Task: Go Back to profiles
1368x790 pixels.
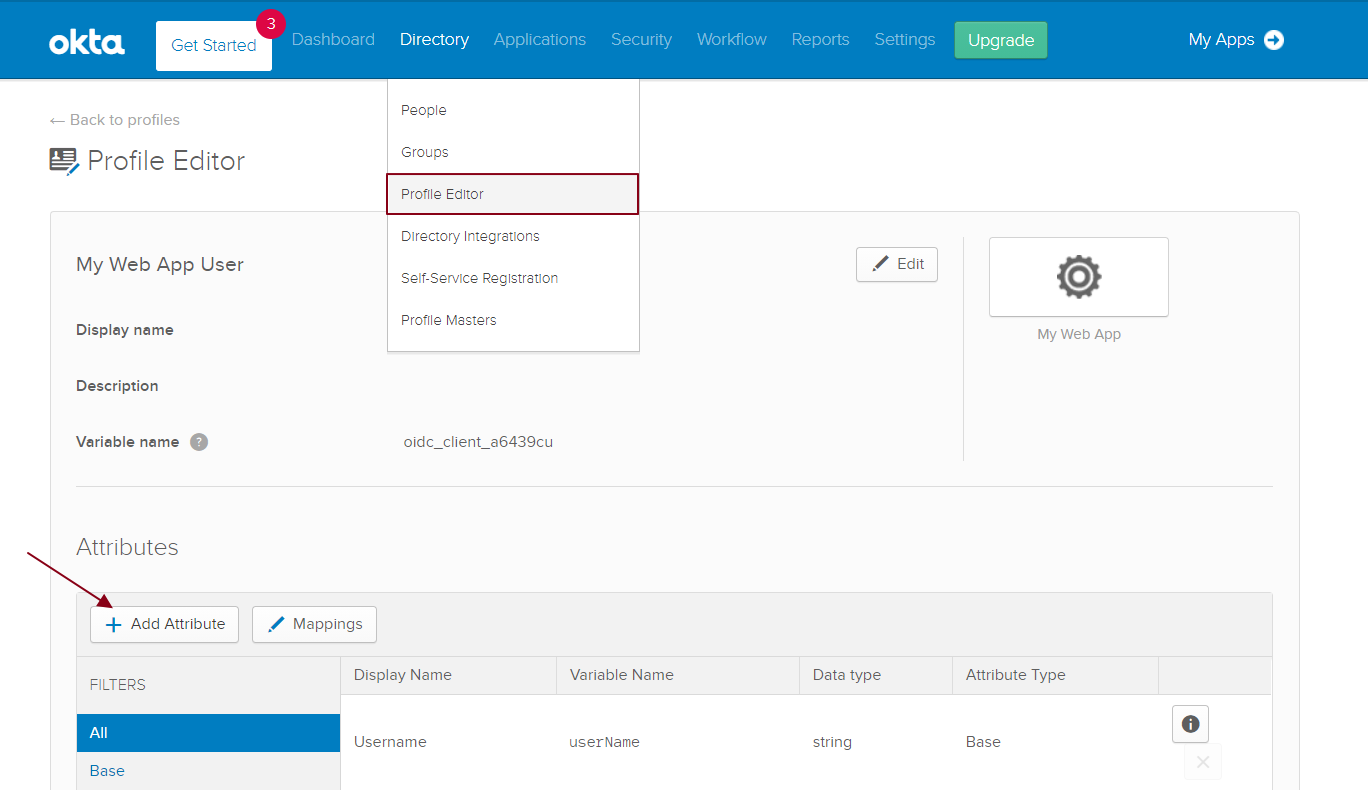Action: (x=114, y=119)
